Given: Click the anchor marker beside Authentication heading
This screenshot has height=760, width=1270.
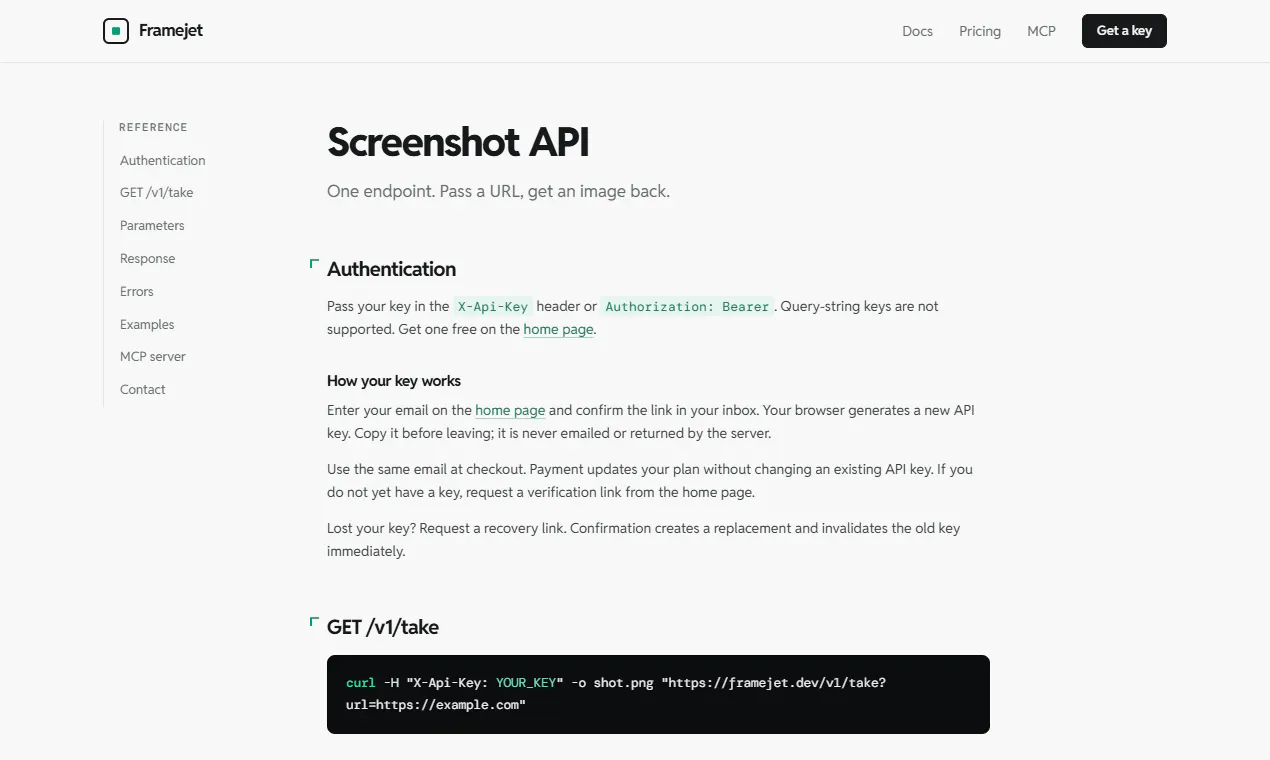Looking at the screenshot, I should click(x=314, y=264).
